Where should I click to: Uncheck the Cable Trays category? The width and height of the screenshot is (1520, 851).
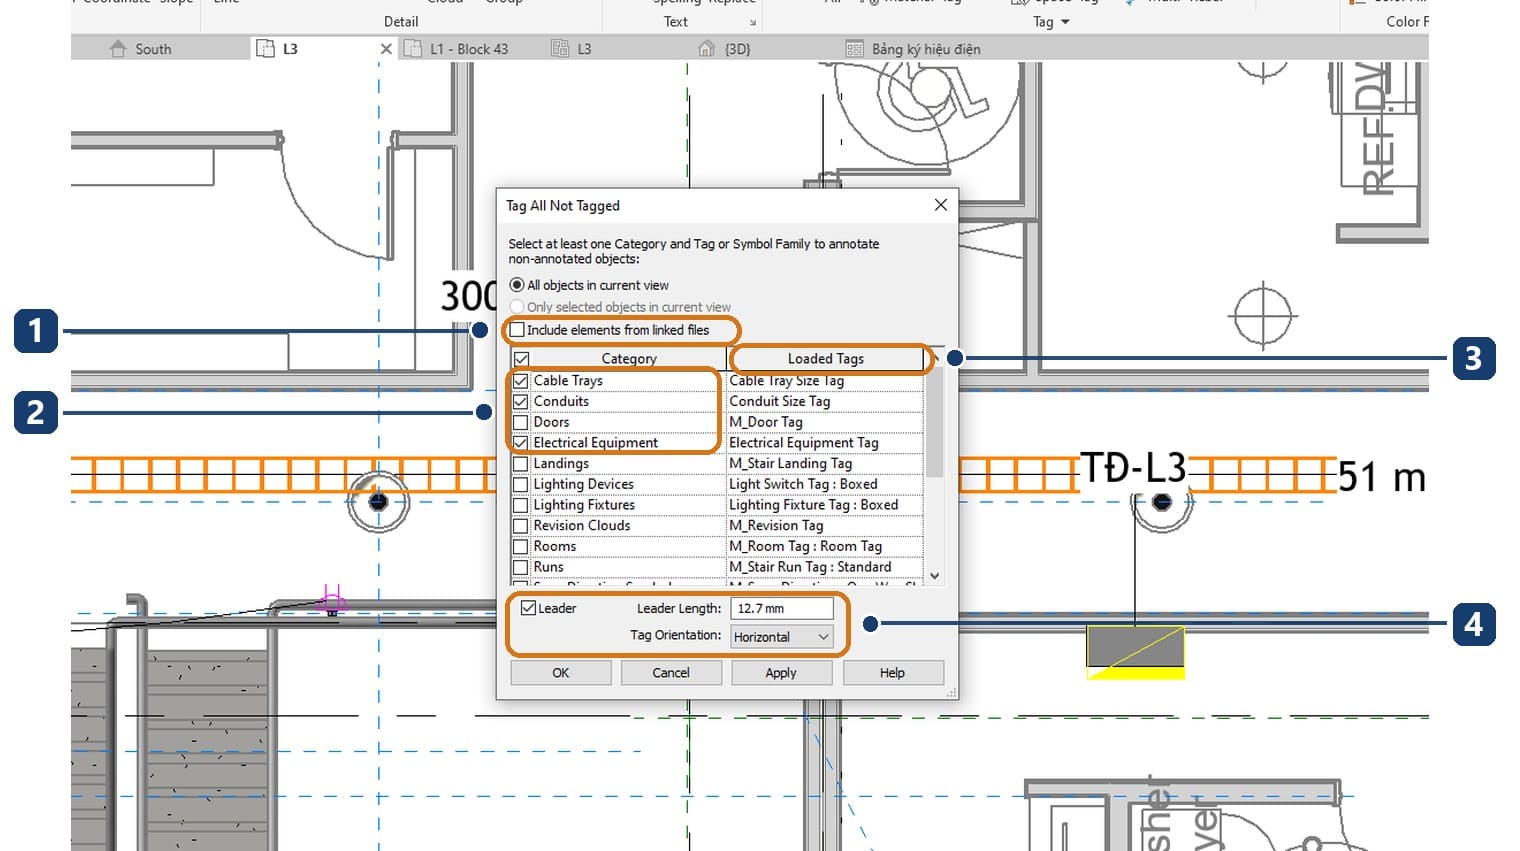(521, 381)
